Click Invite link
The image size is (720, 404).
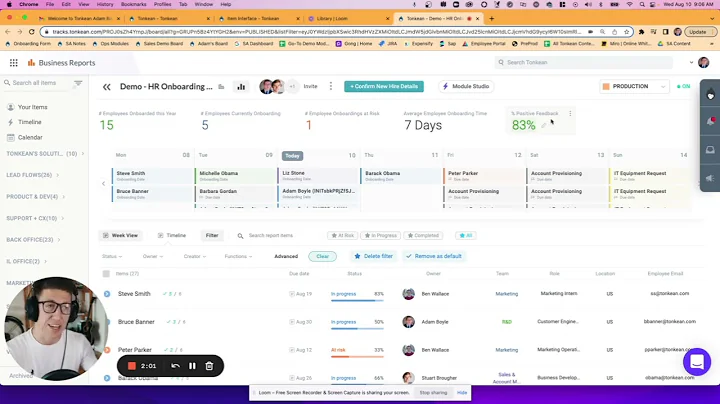click(310, 86)
